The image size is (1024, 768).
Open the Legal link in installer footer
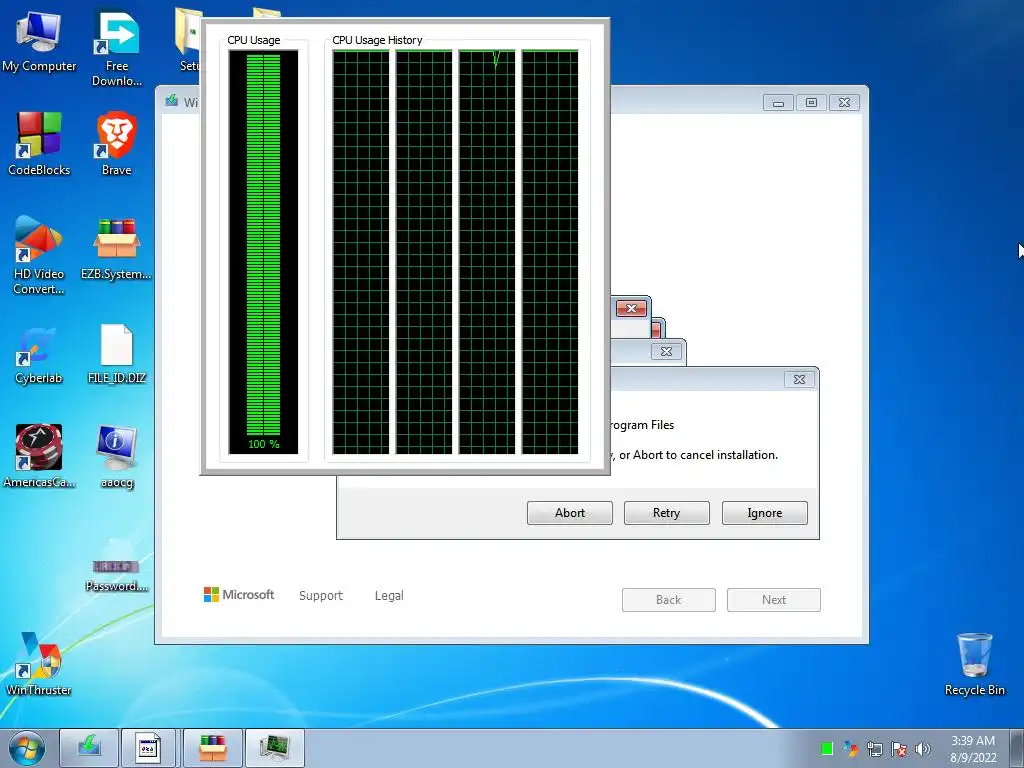pyautogui.click(x=389, y=596)
